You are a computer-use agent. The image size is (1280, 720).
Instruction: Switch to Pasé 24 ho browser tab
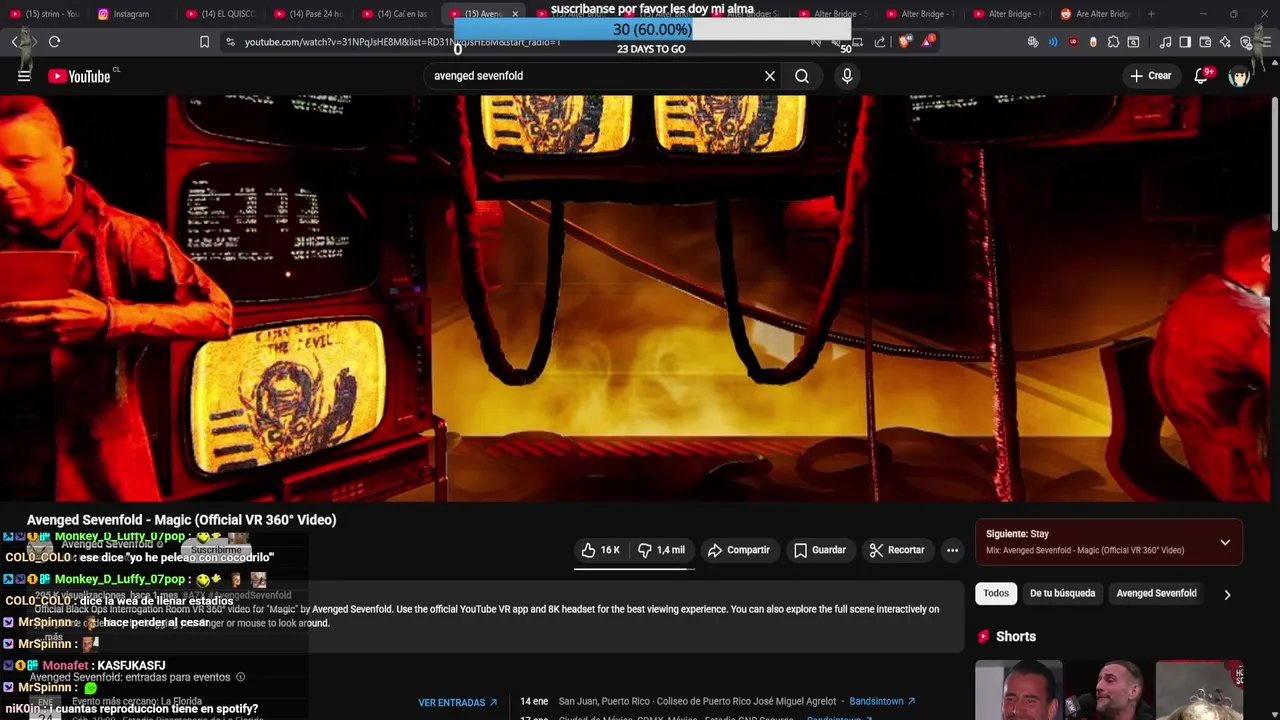pos(308,14)
